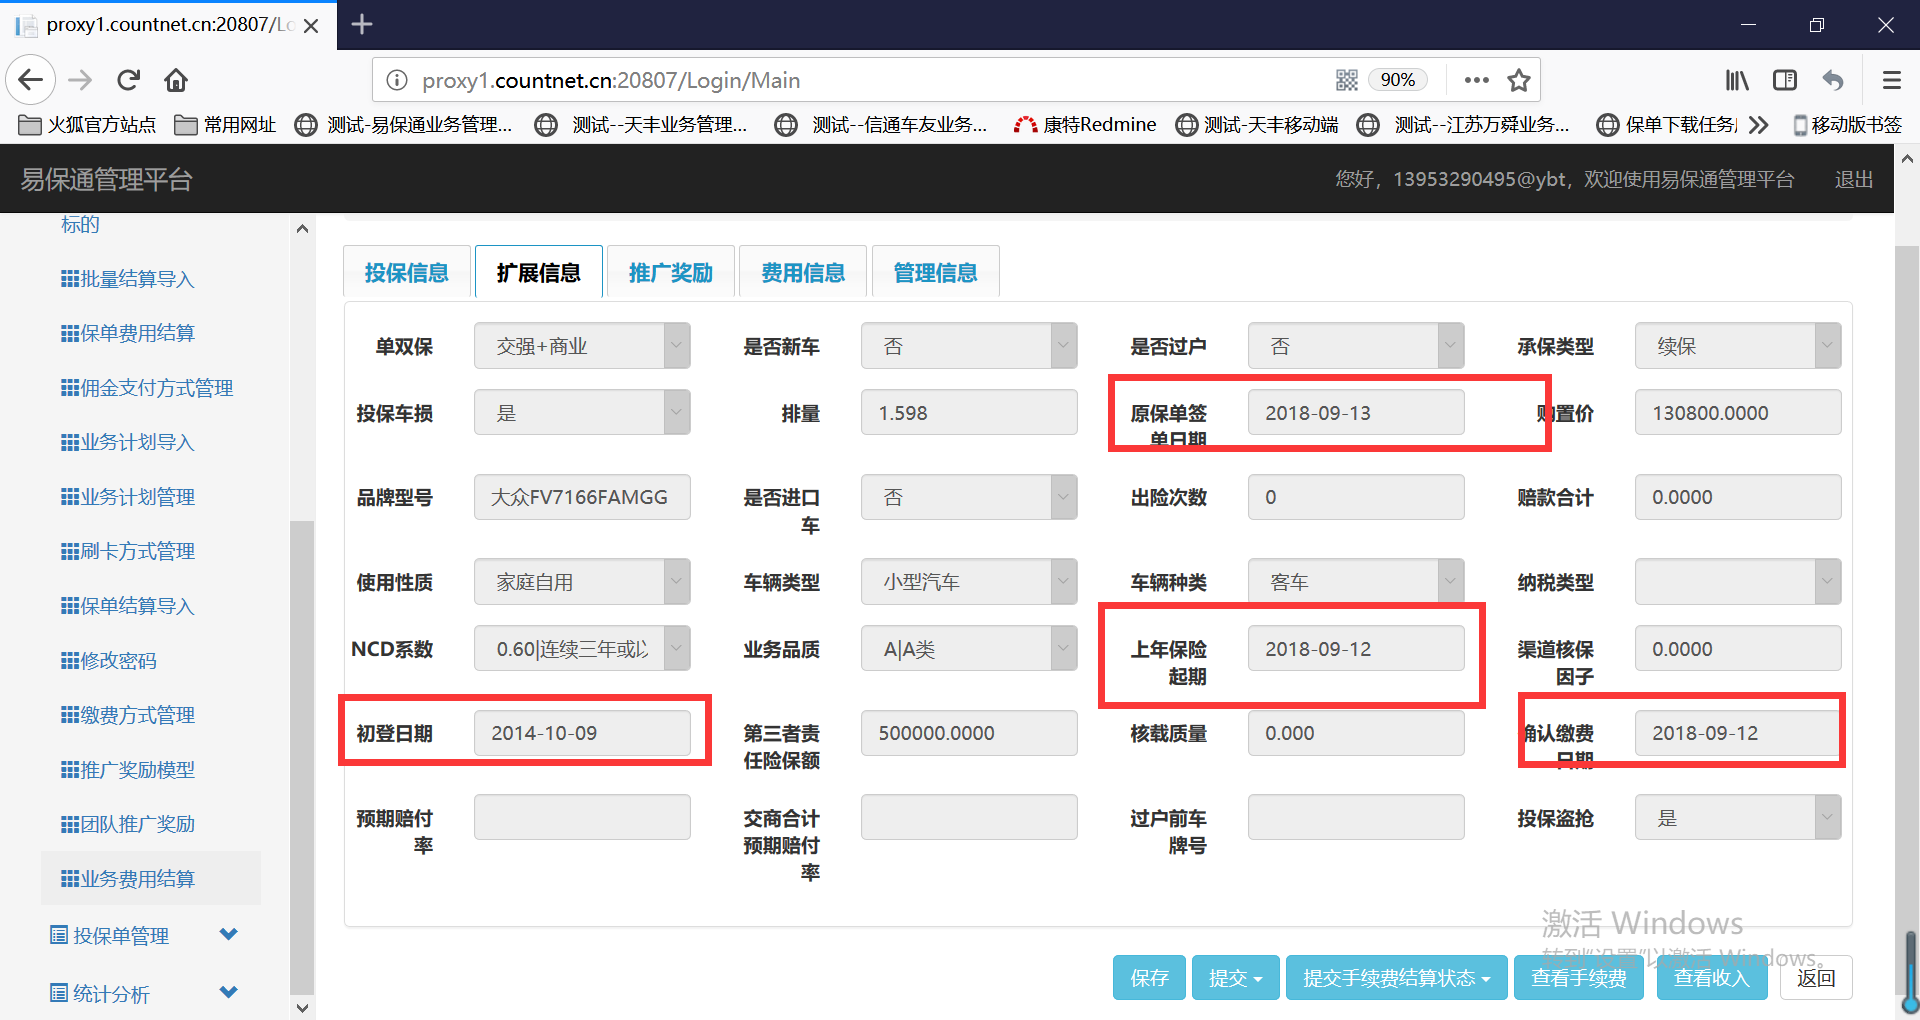Open the Firefox library icon

(x=1737, y=80)
